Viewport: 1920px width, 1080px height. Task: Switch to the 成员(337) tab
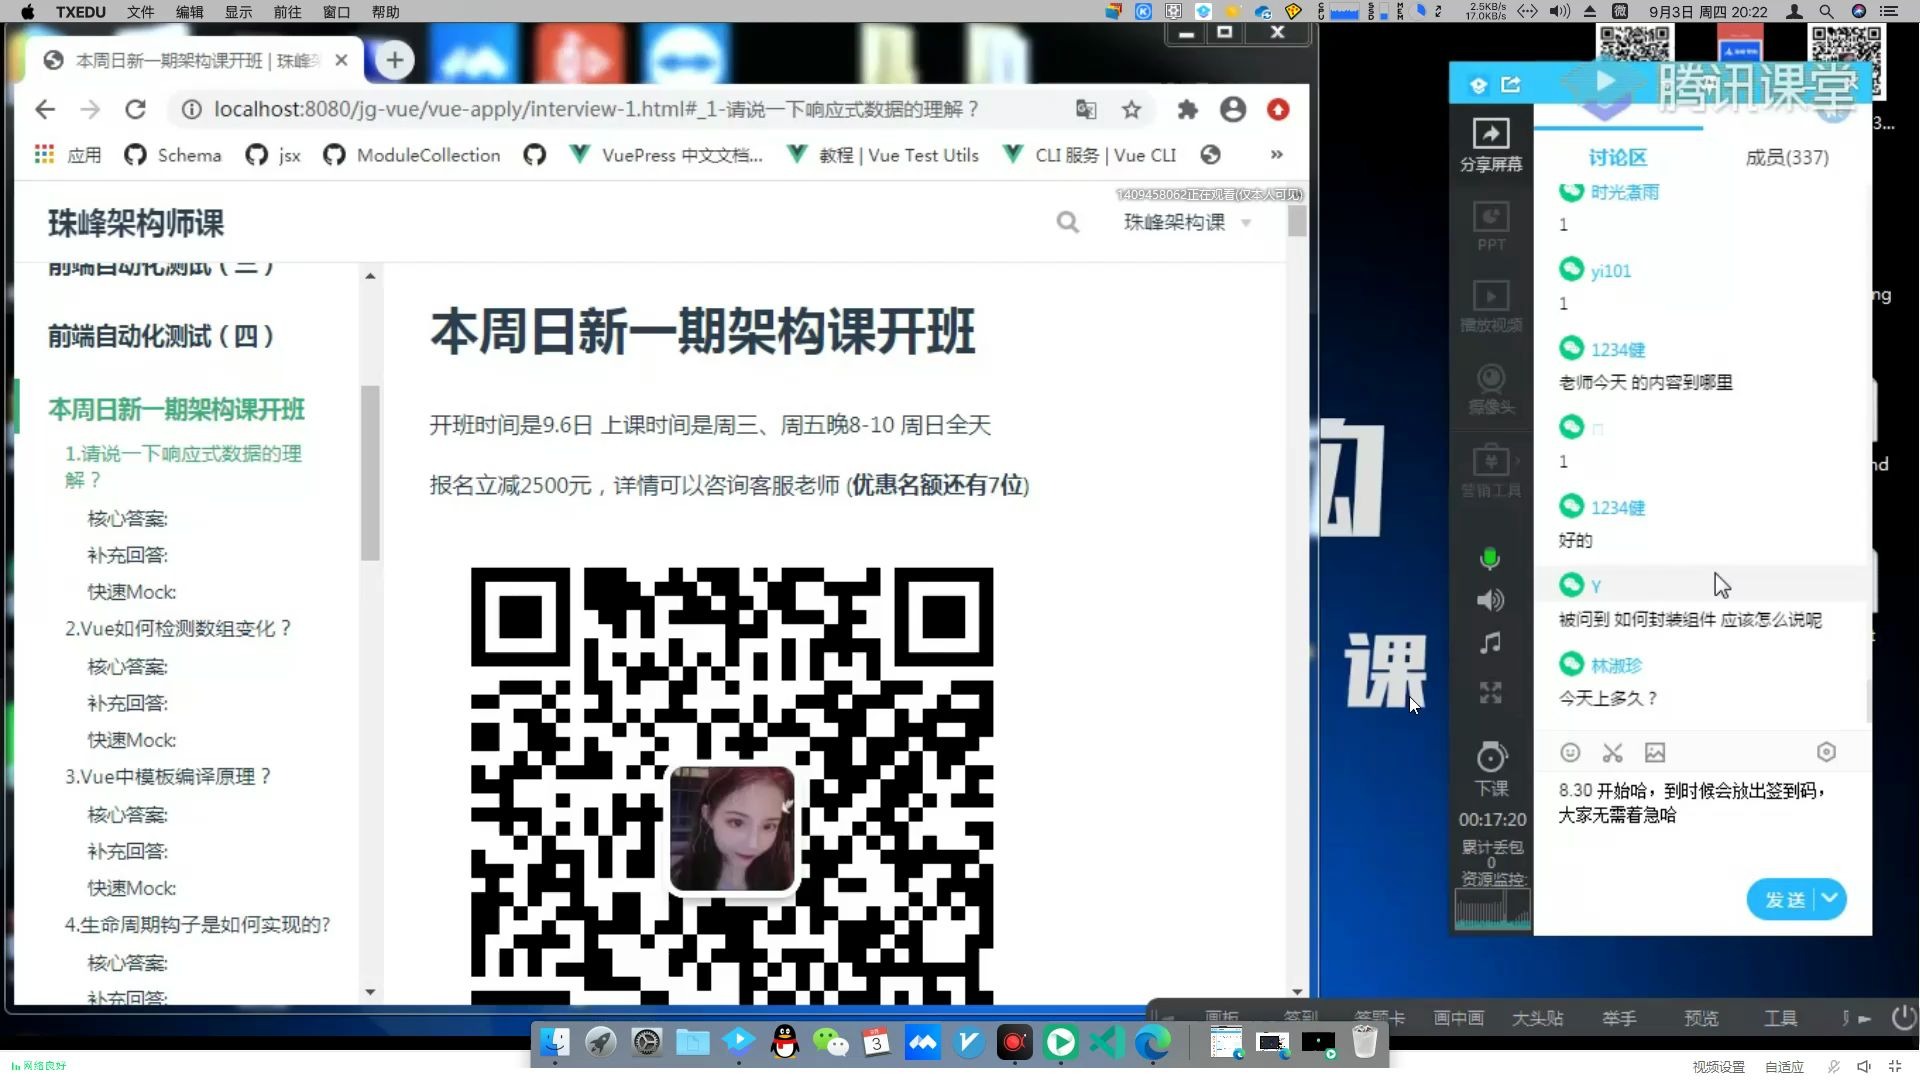tap(1787, 157)
